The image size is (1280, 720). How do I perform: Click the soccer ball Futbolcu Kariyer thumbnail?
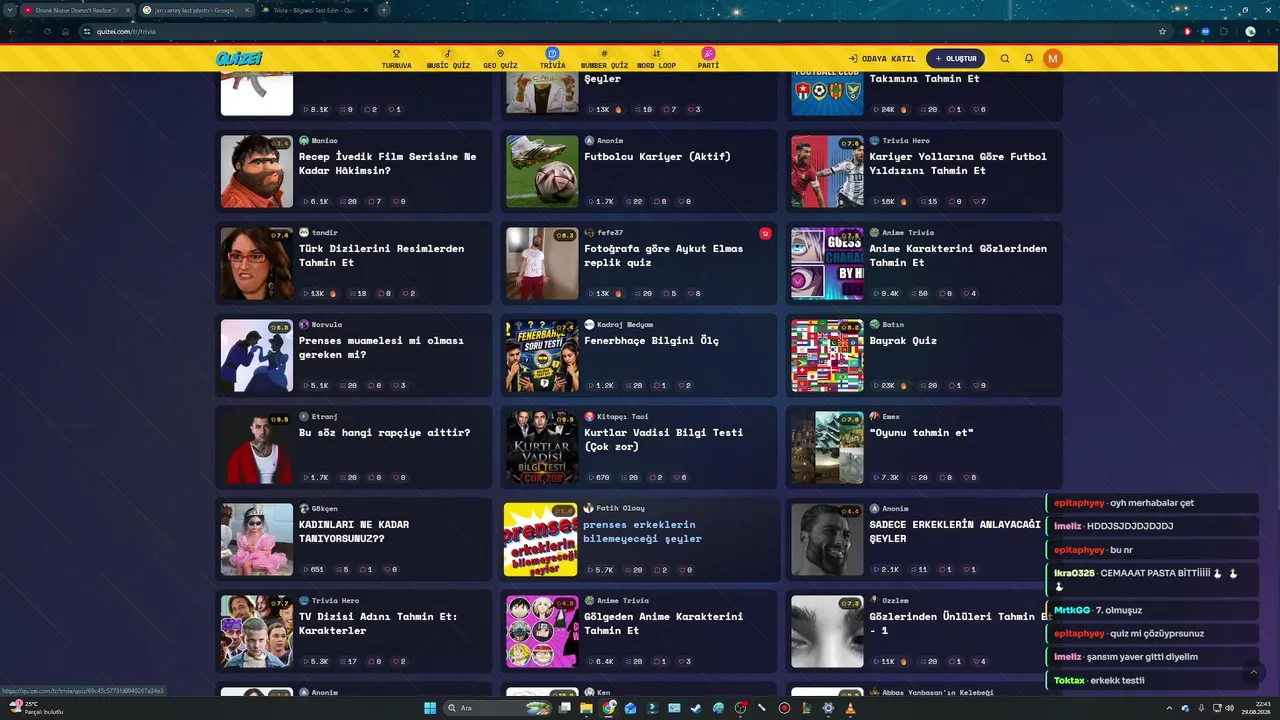pyautogui.click(x=542, y=172)
